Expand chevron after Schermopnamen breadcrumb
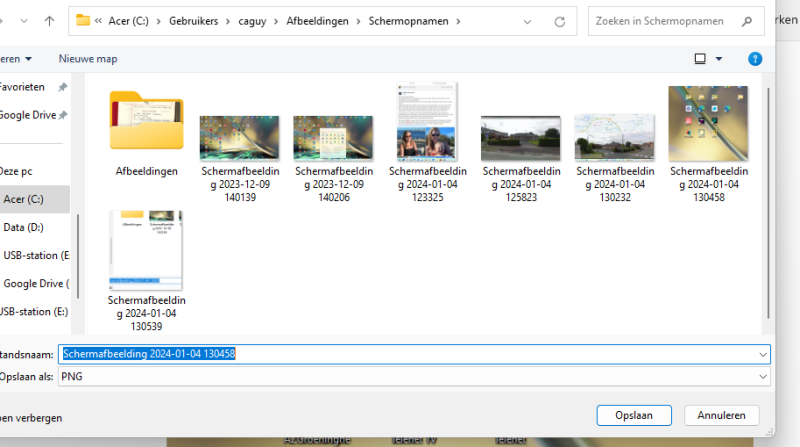The width and height of the screenshot is (800, 447). coord(458,21)
